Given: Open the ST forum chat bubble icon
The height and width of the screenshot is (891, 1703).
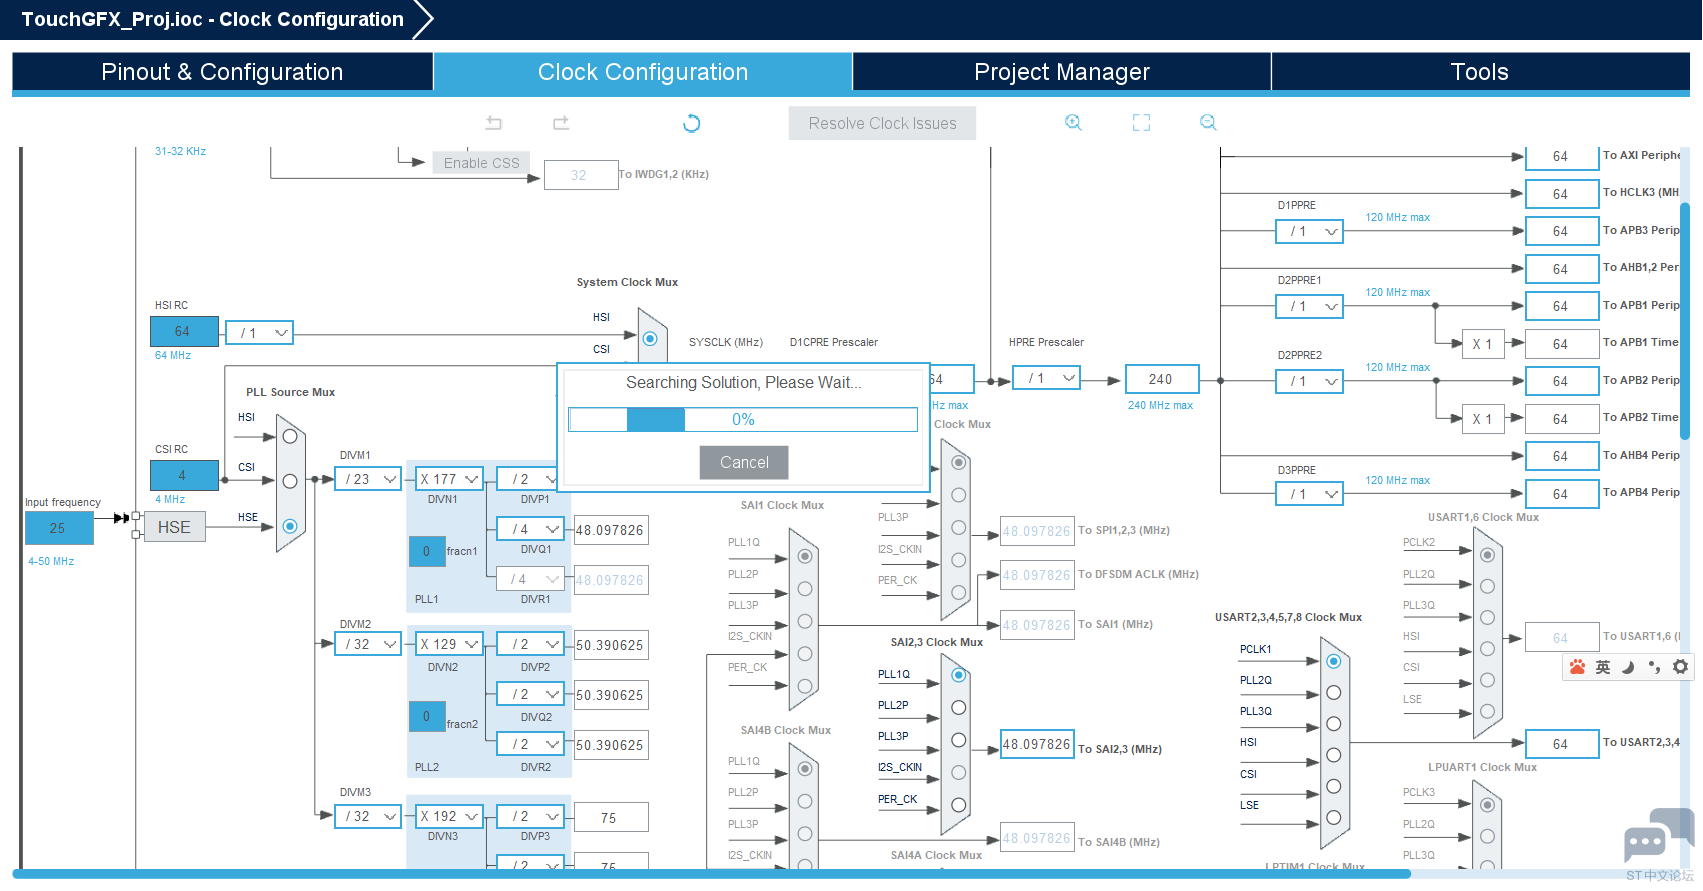Looking at the screenshot, I should (1658, 836).
